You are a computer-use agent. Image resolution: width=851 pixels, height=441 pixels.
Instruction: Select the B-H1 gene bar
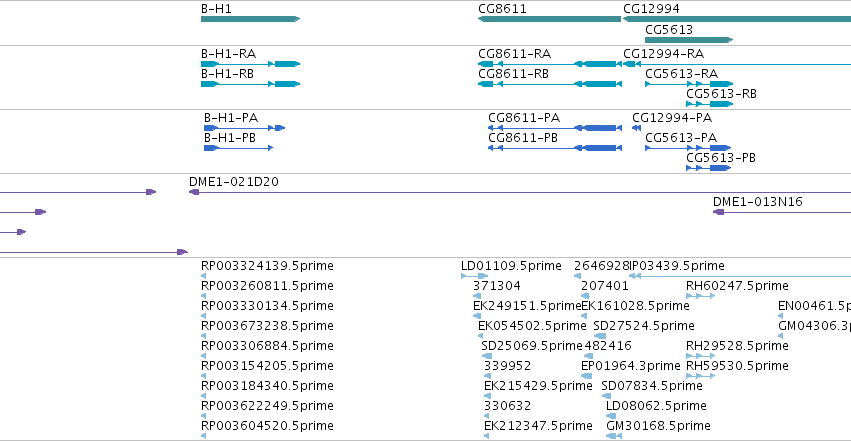pos(250,19)
